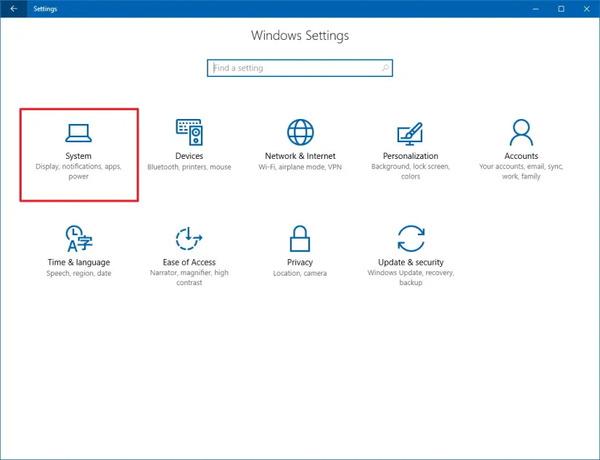Click the 'Windows Settings' heading
This screenshot has height=460, width=600.
click(x=300, y=36)
